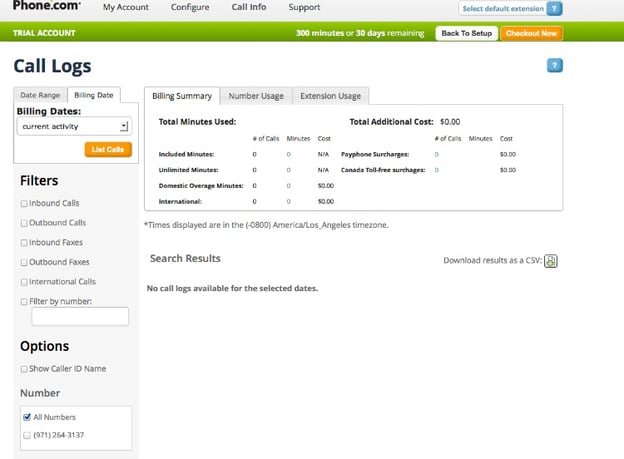Click the CSV download icon
This screenshot has height=459, width=624.
pyautogui.click(x=551, y=261)
